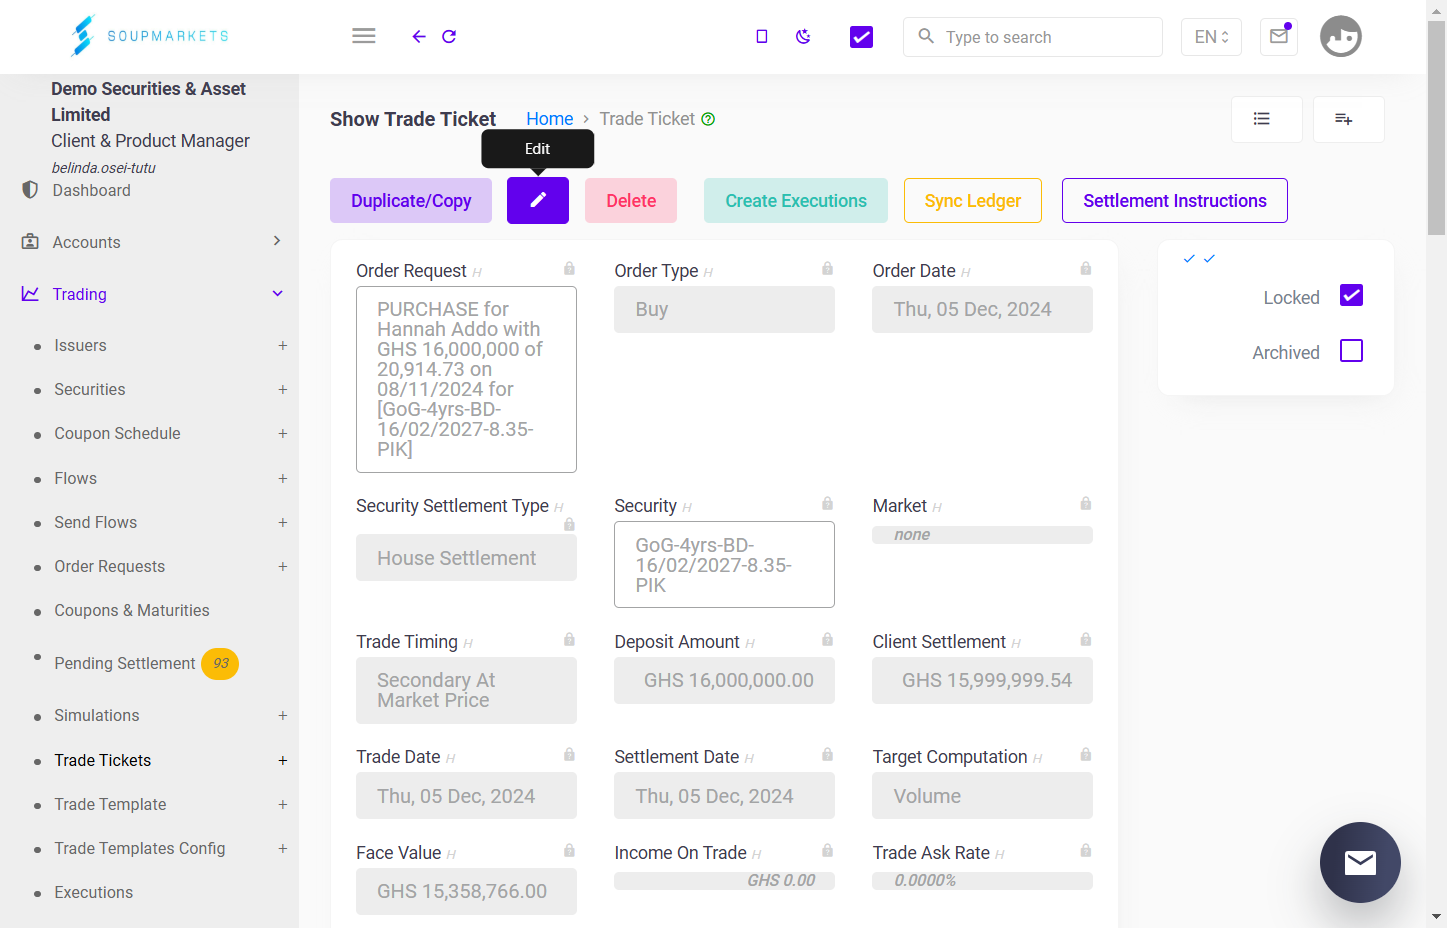Image resolution: width=1447 pixels, height=928 pixels.
Task: Click the GHS 16,000,000.00 Deposit Amount value
Action: click(724, 680)
